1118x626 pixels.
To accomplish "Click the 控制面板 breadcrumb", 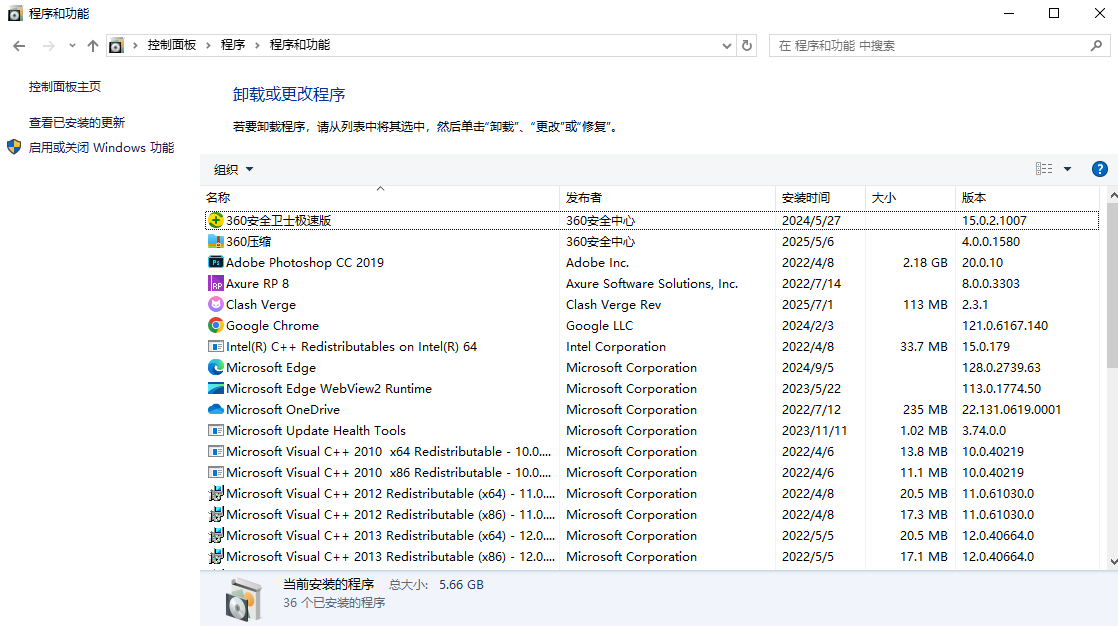I will click(x=172, y=45).
